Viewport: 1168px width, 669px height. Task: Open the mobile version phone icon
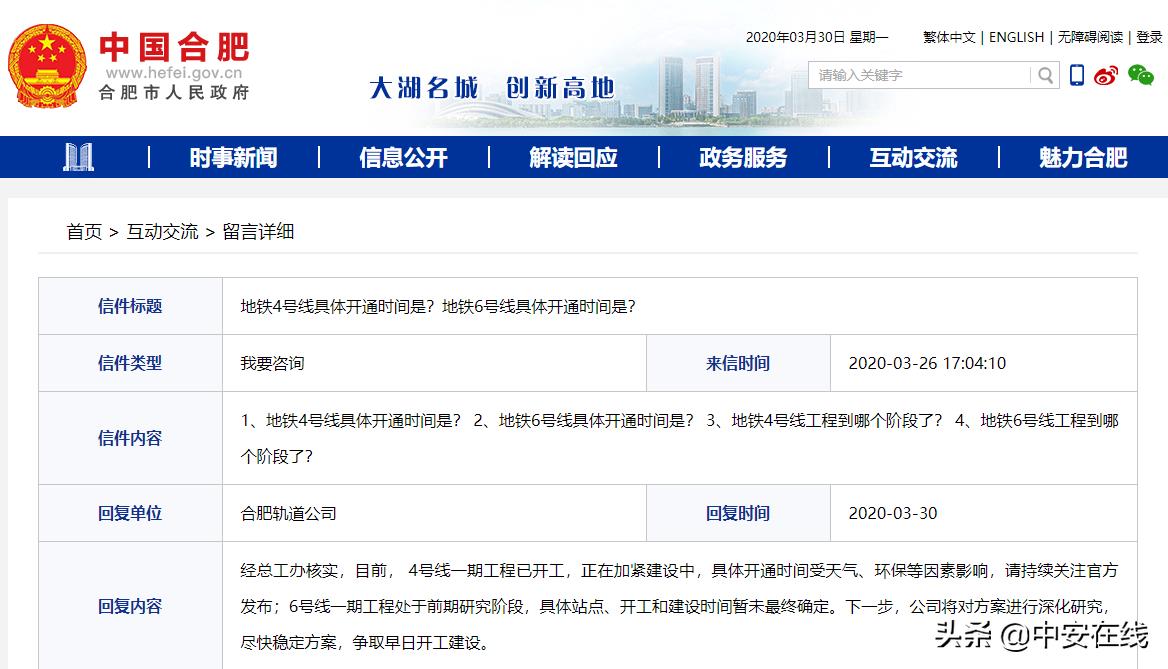1077,75
